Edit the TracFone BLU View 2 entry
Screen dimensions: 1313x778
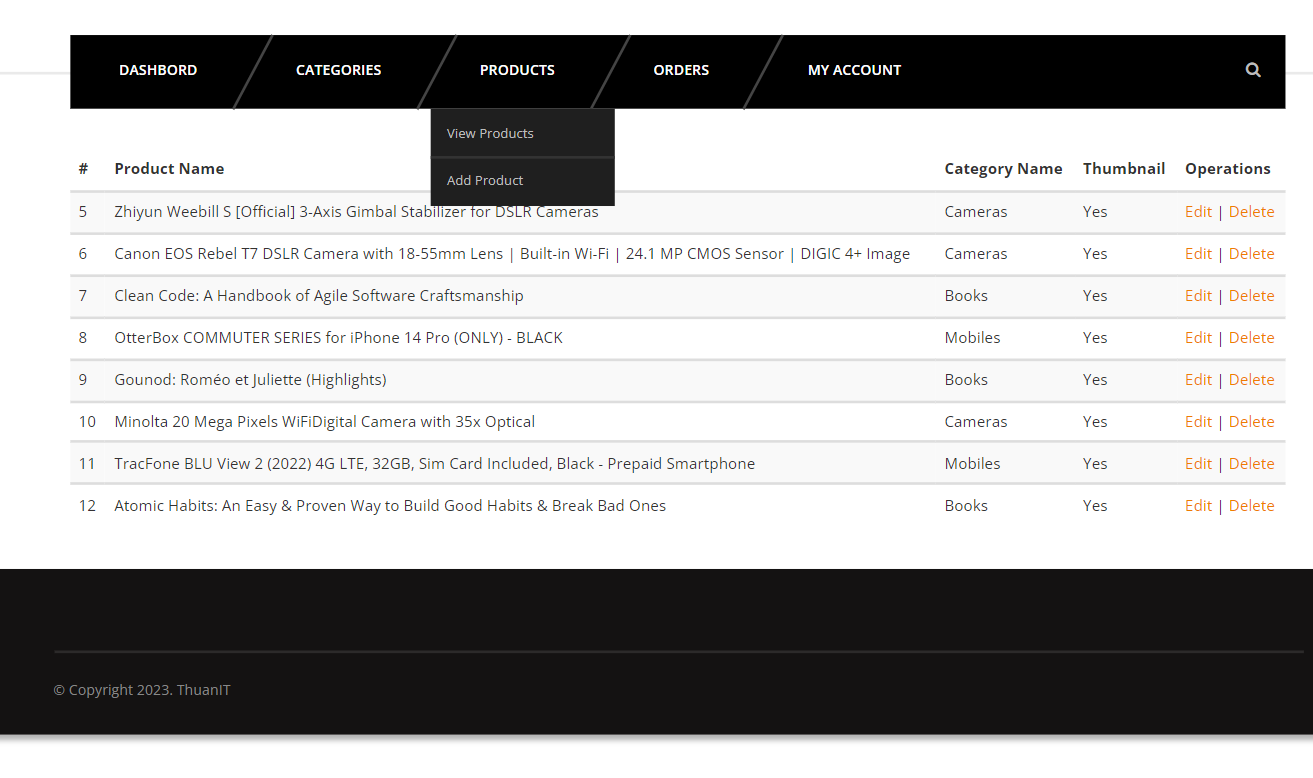click(x=1198, y=463)
